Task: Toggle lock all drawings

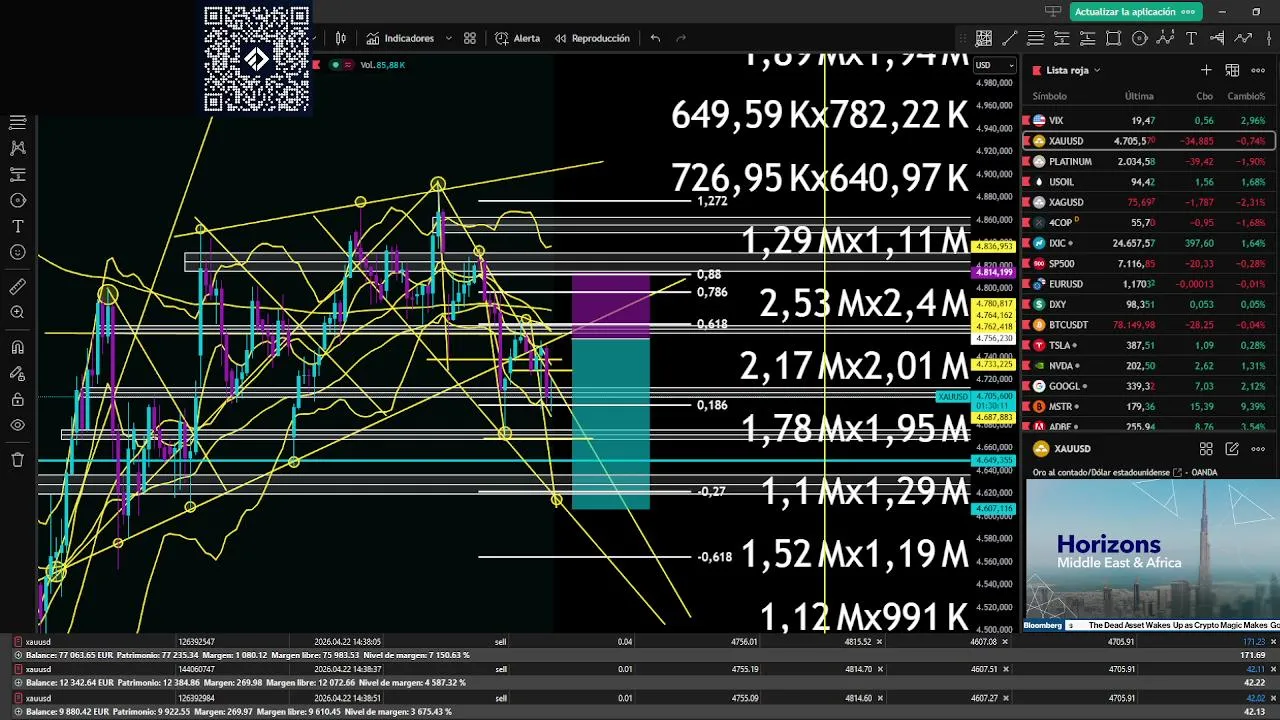Action: 17,399
